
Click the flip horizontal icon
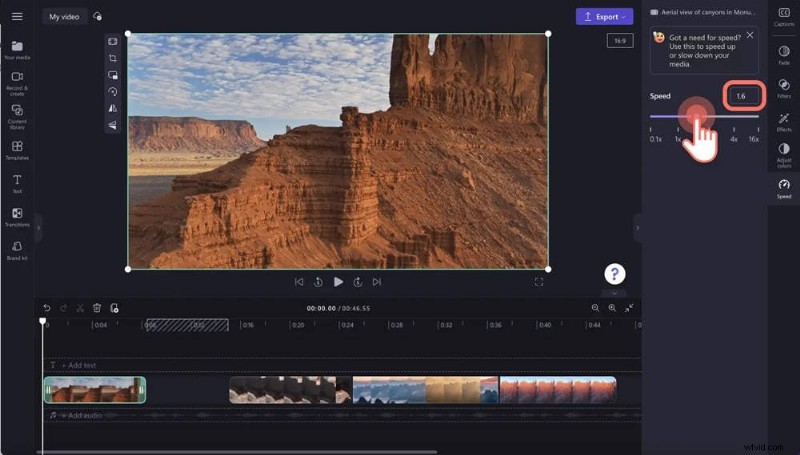tap(113, 108)
